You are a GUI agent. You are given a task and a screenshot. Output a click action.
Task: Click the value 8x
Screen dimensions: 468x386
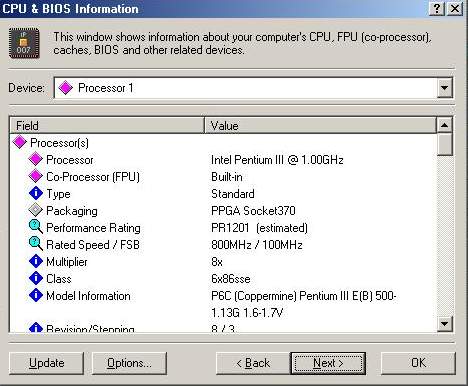click(x=217, y=262)
